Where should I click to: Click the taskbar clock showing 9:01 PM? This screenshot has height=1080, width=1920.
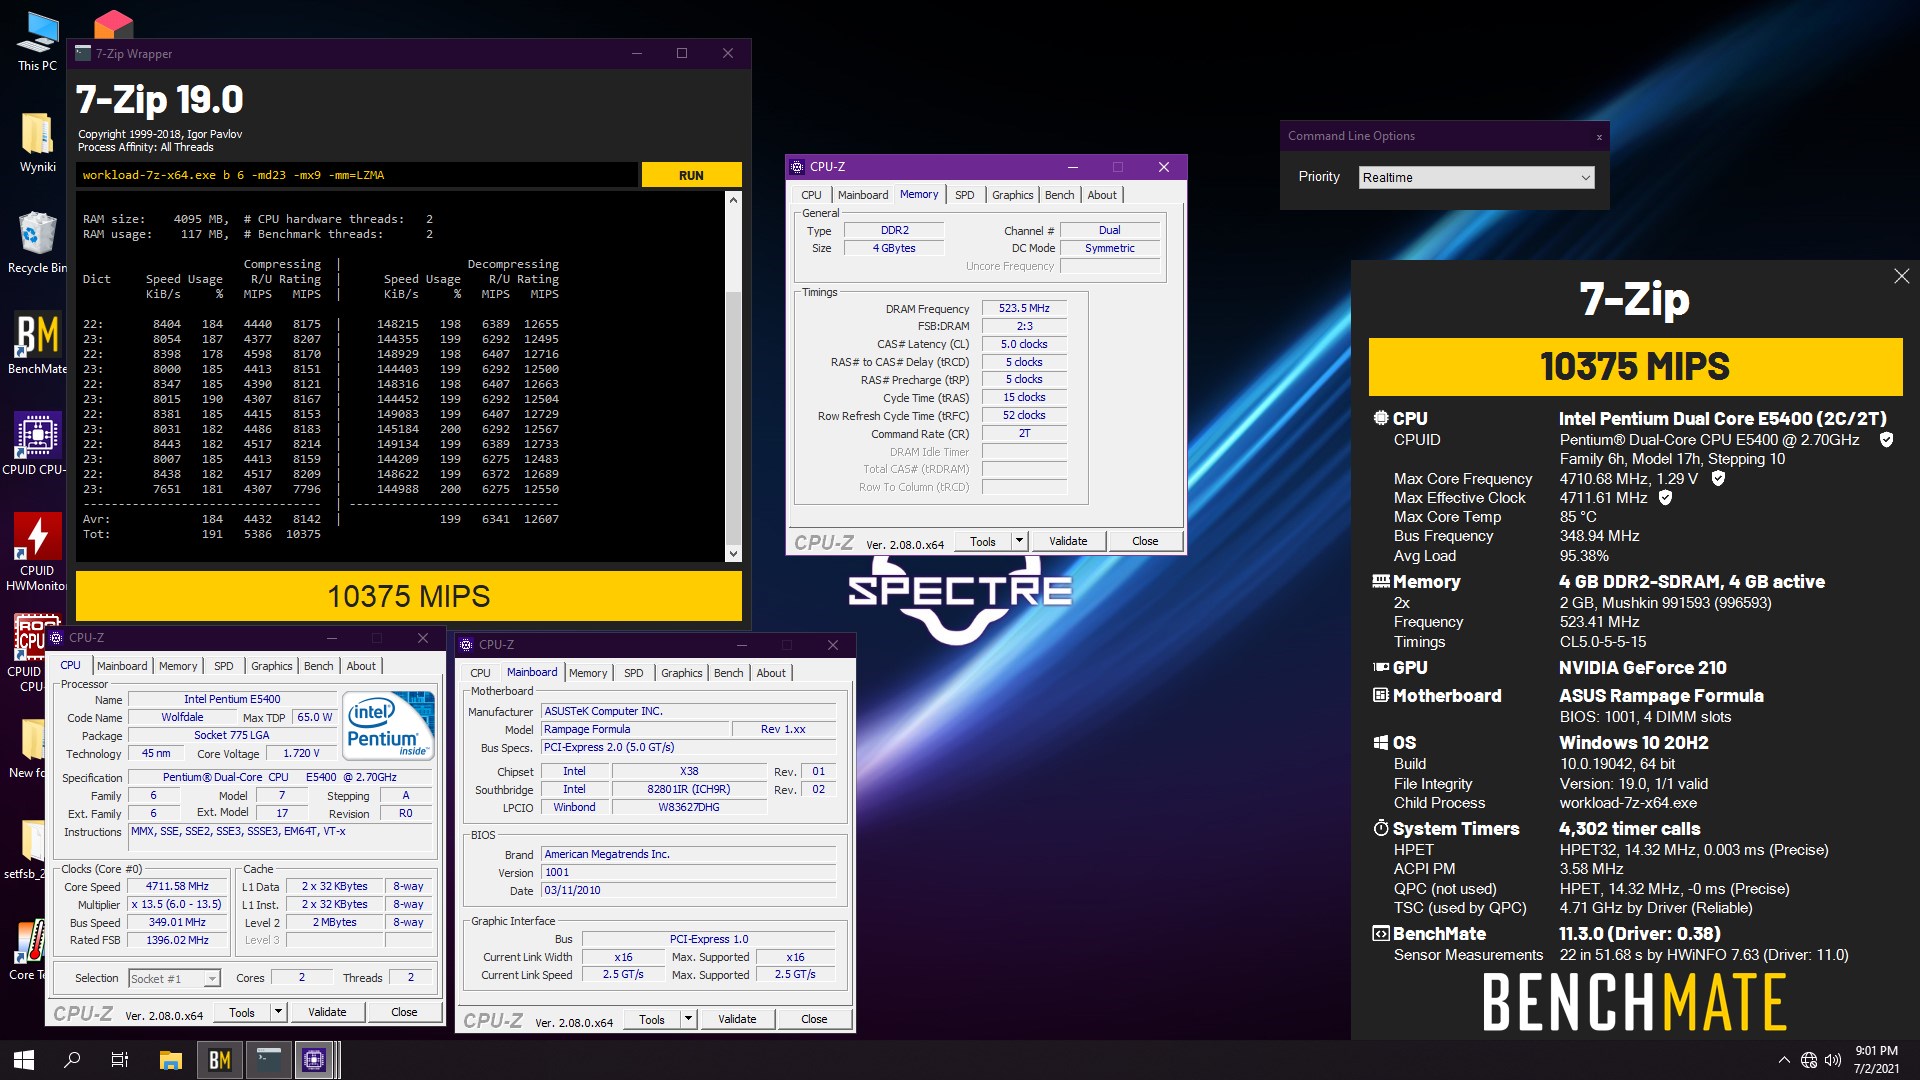click(x=1876, y=1060)
